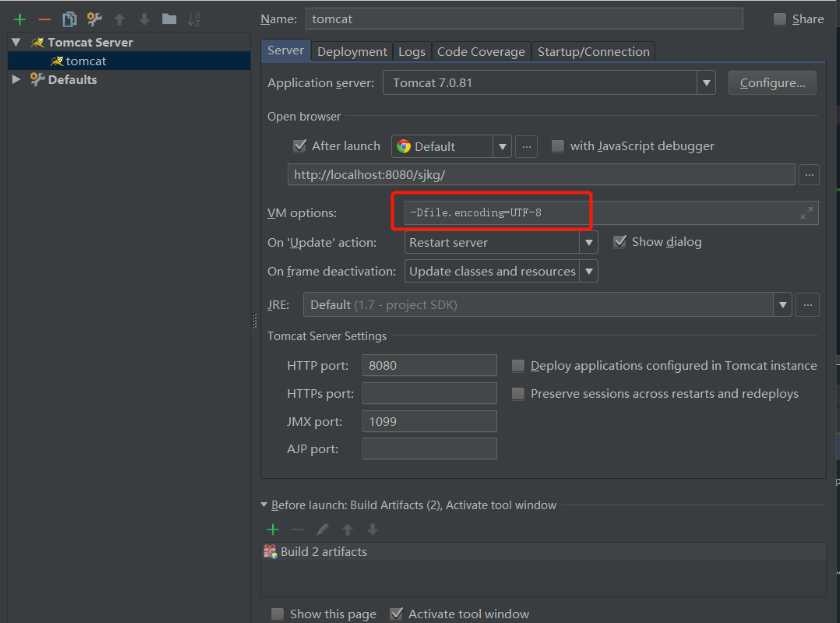Click the Name field containing tomcat
Viewport: 840px width, 623px height.
pos(524,19)
